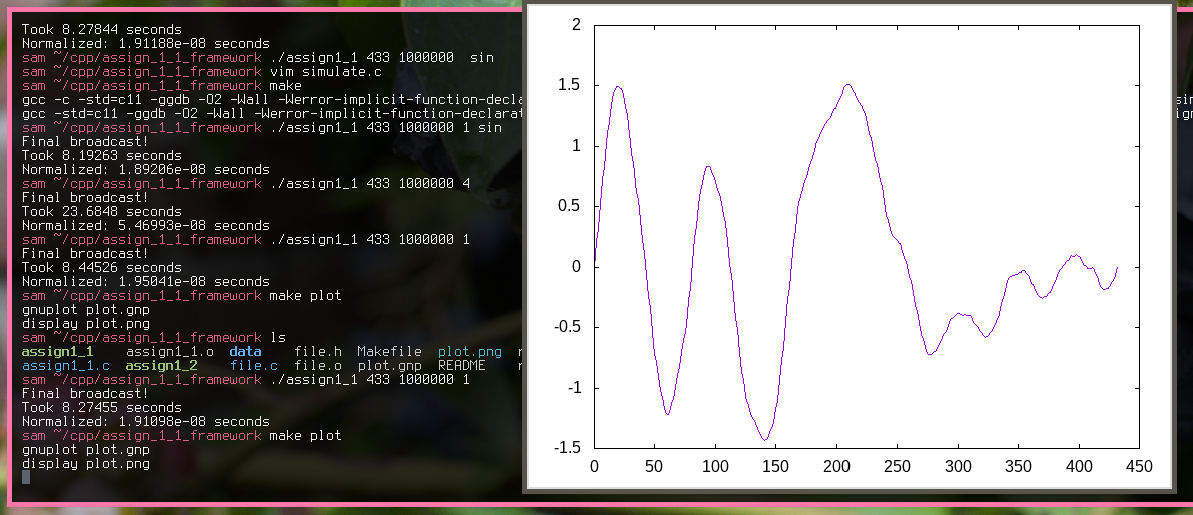Click the first peak of the purple curve
This screenshot has width=1193, height=515.
[x=618, y=87]
